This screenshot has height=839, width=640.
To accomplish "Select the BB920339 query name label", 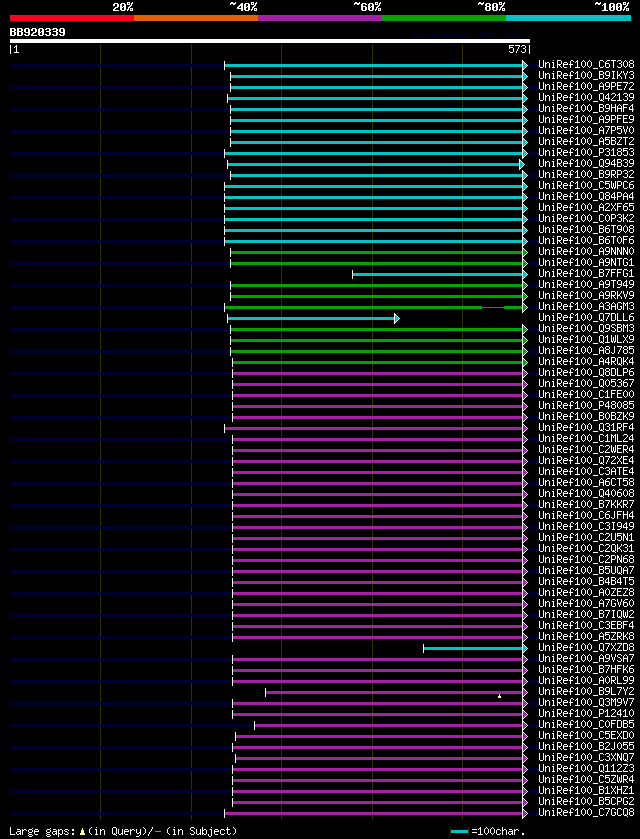I will tap(37, 32).
